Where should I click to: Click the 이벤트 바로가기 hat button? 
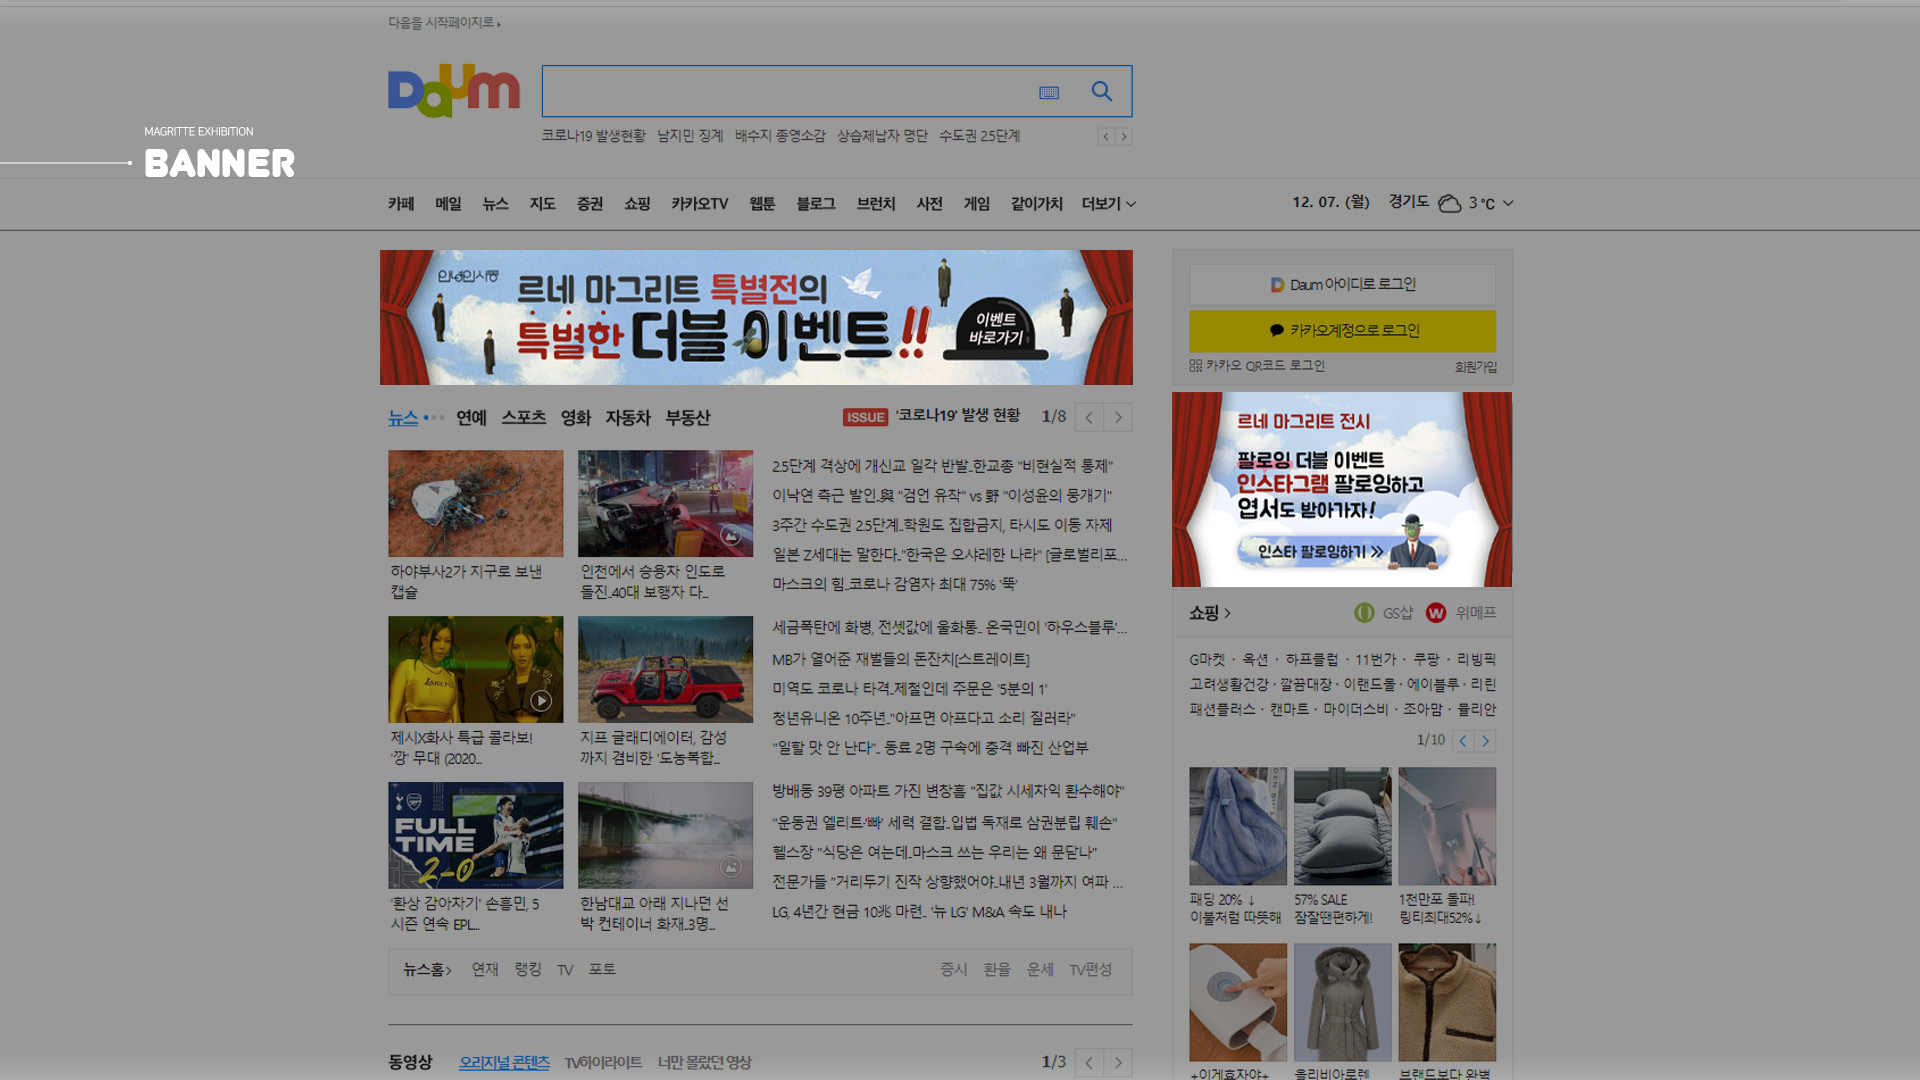click(996, 329)
